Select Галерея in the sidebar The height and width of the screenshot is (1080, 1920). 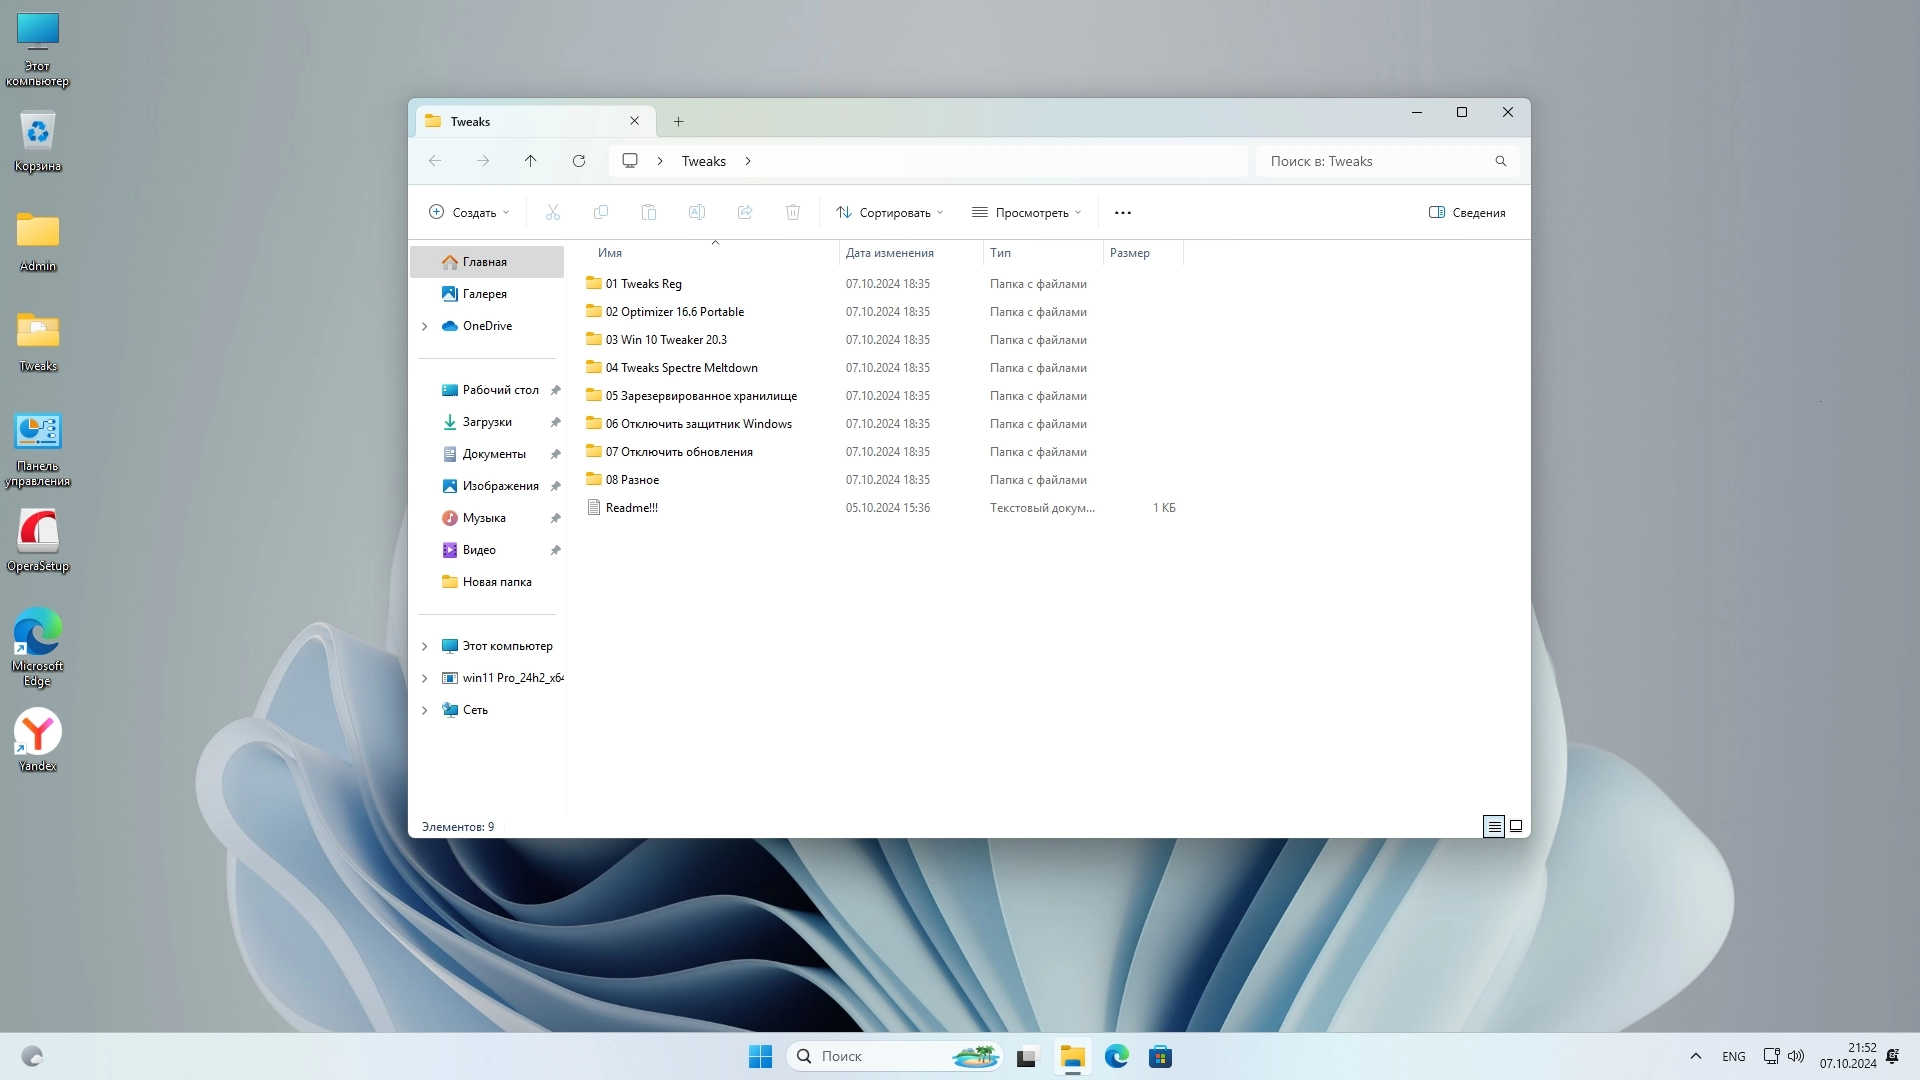tap(484, 294)
